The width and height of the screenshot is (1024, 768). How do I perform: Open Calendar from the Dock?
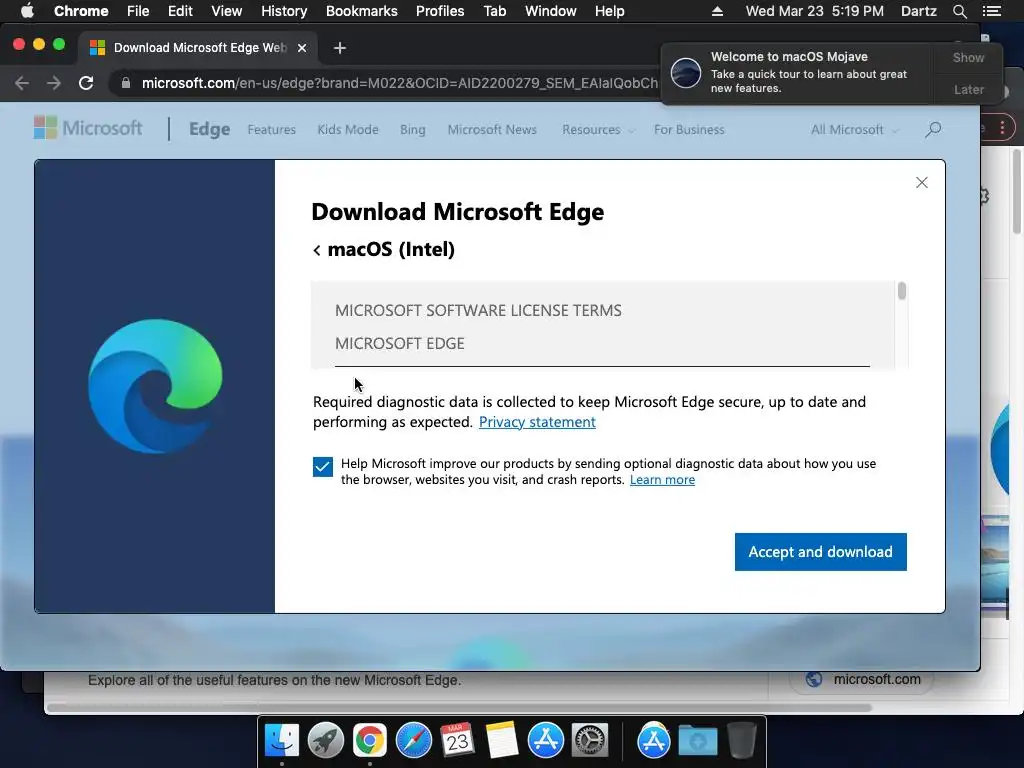(x=457, y=741)
